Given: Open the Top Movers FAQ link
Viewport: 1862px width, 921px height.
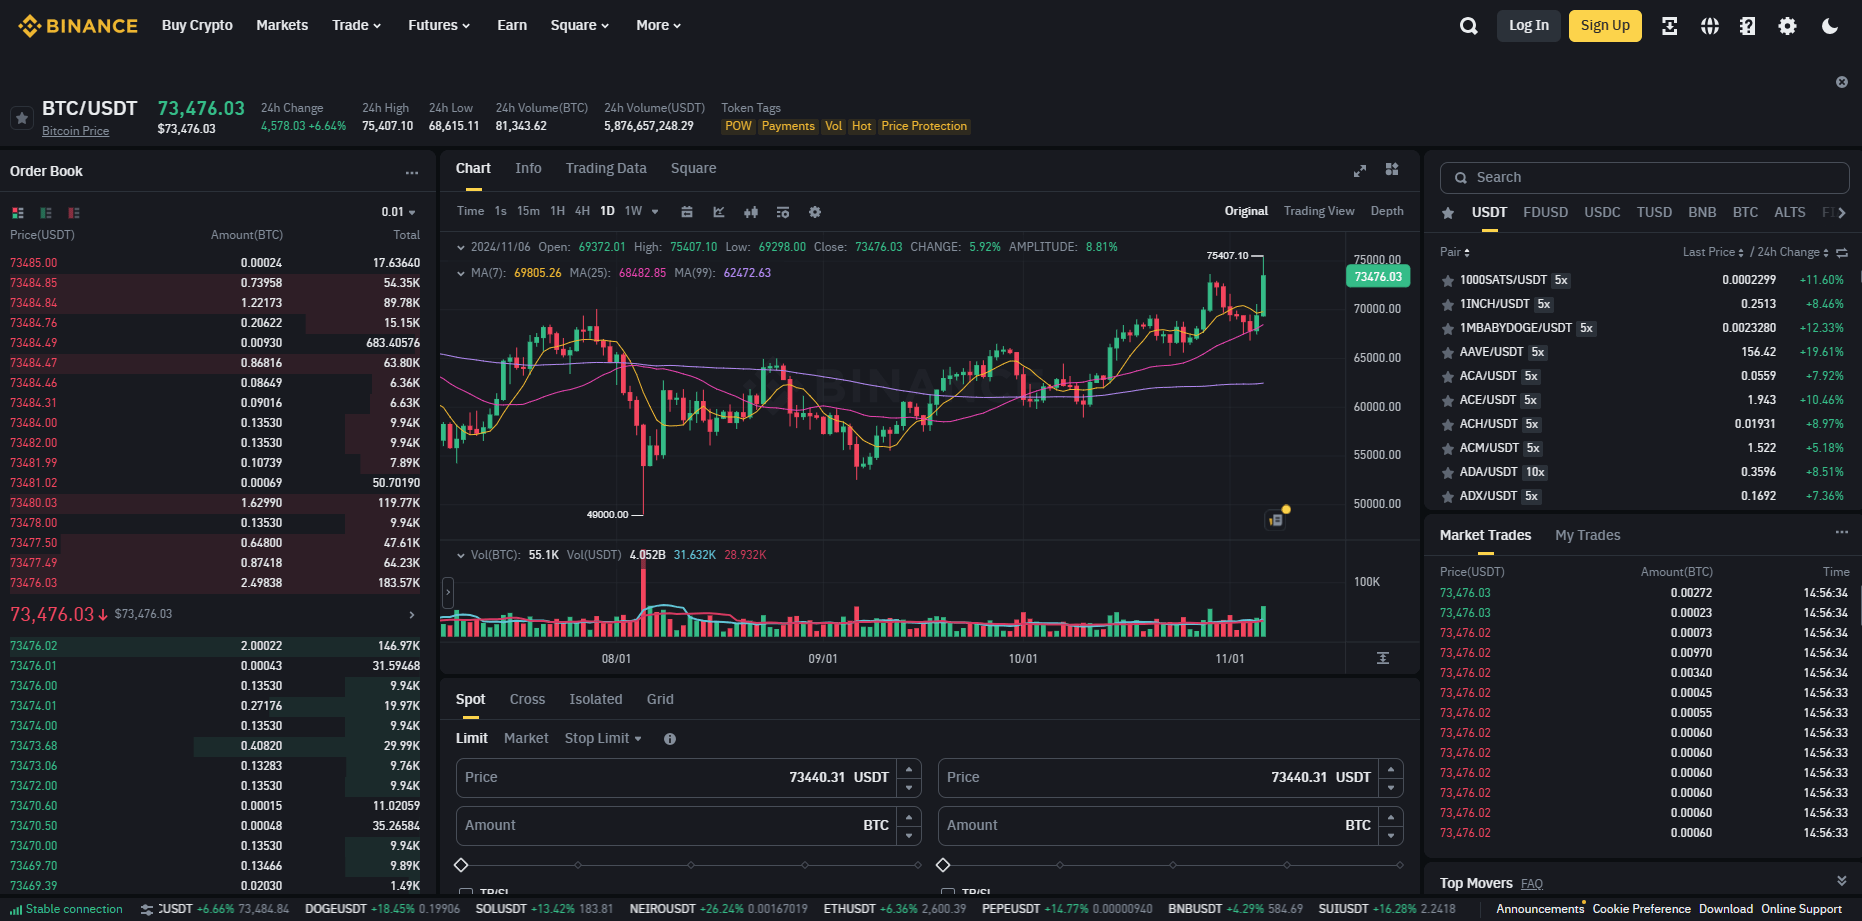Looking at the screenshot, I should 1532,884.
